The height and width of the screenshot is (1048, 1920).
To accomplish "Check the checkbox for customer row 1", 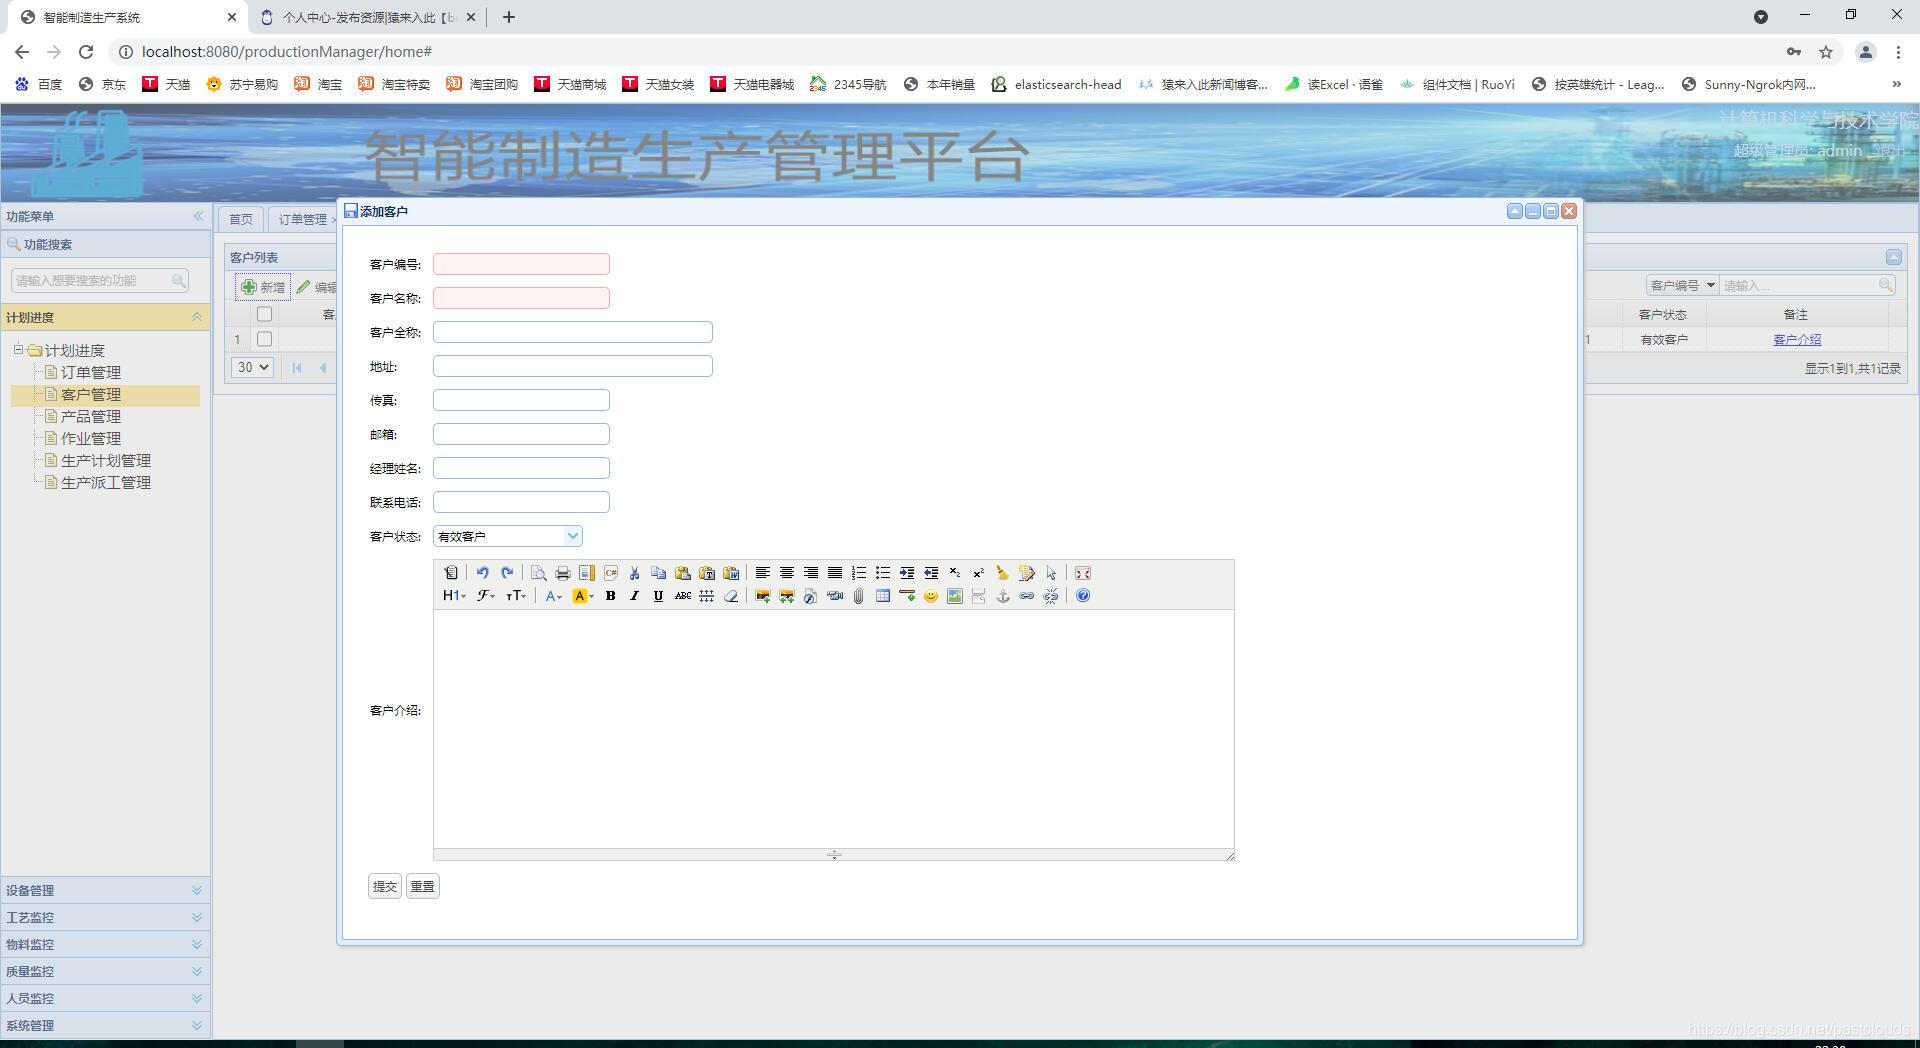I will click(264, 339).
